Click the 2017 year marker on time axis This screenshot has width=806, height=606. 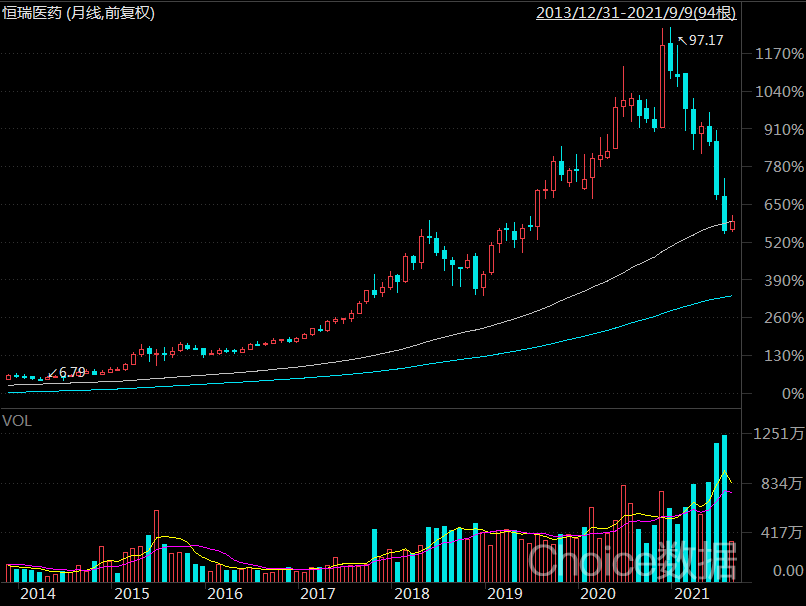point(318,594)
